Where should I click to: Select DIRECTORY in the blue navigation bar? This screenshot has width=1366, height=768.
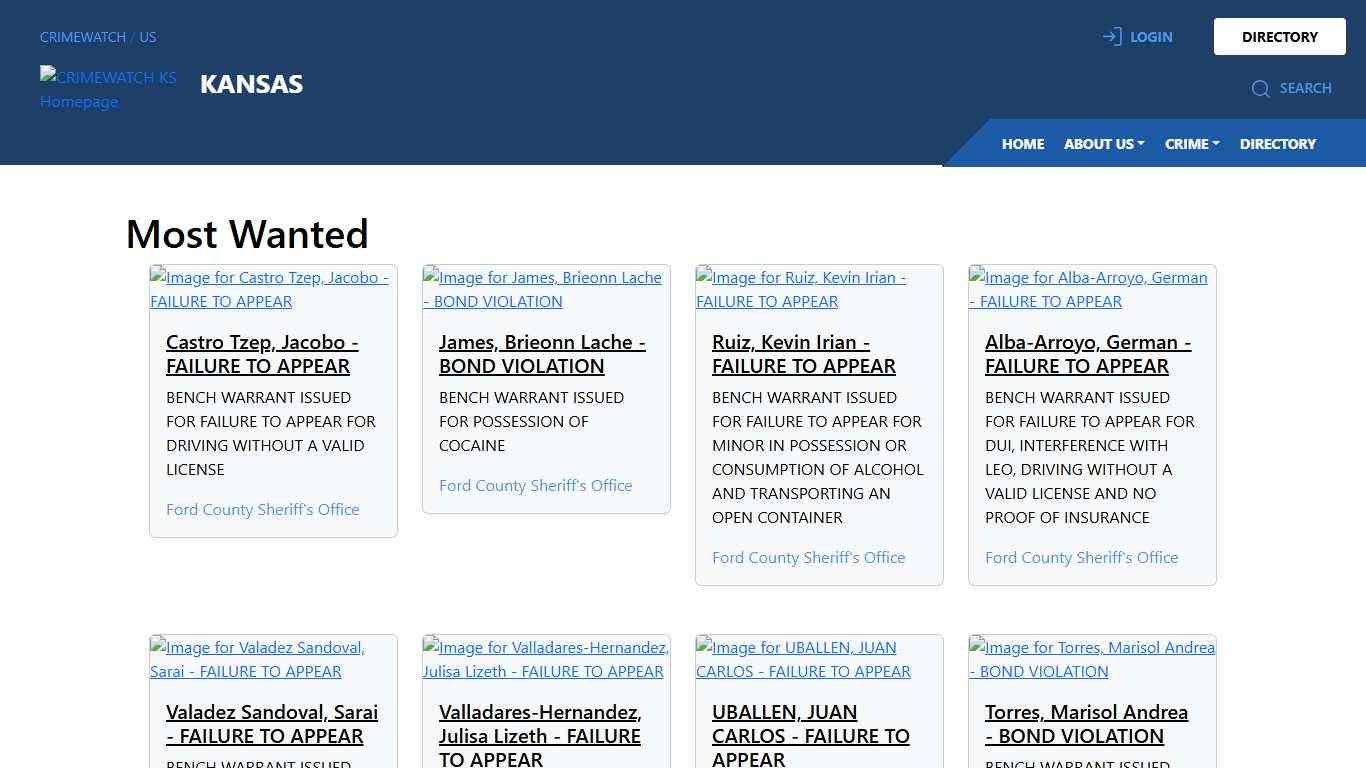click(1277, 144)
